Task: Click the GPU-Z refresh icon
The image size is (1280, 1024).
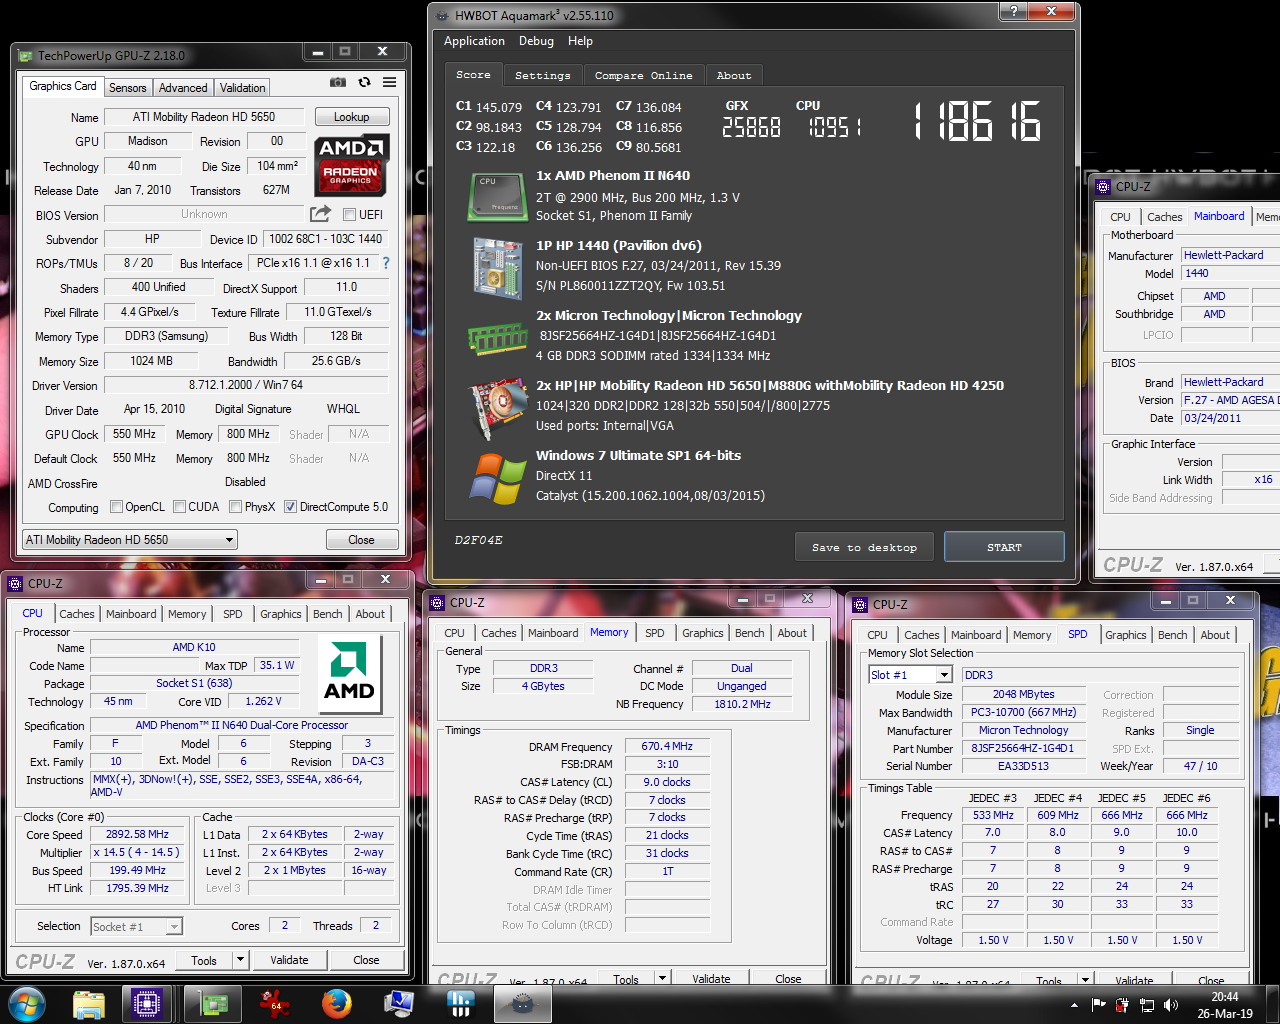Action: tap(364, 82)
